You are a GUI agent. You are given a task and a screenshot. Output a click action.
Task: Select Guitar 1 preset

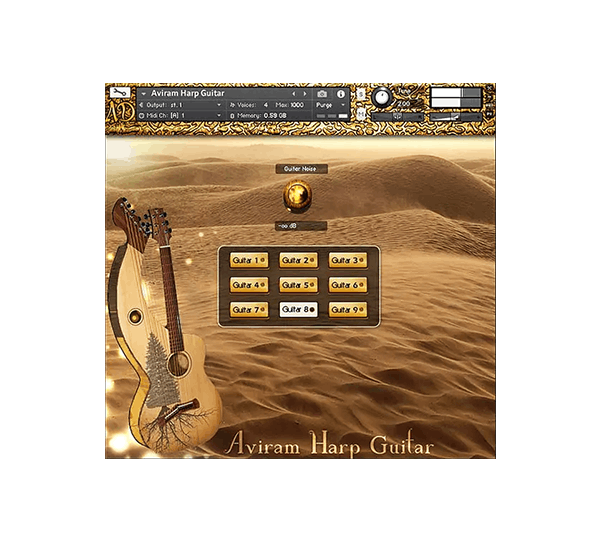249,260
